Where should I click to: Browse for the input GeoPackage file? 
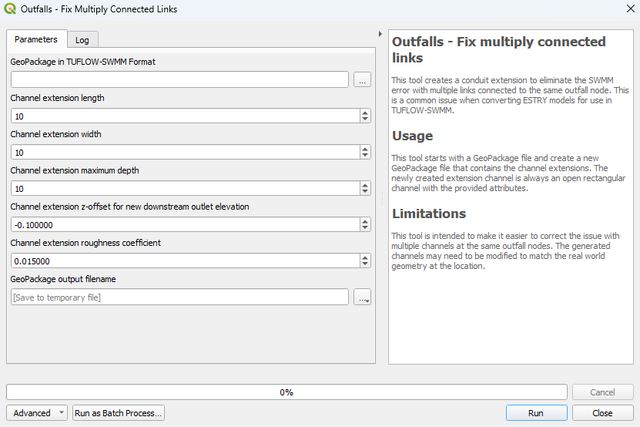(x=362, y=79)
